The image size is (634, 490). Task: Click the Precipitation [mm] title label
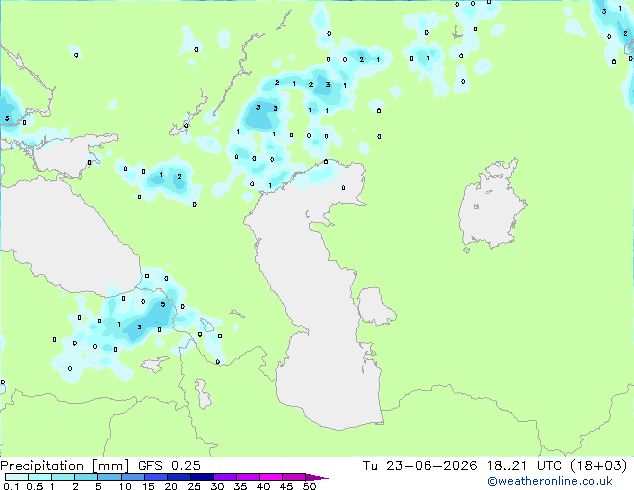coord(65,466)
